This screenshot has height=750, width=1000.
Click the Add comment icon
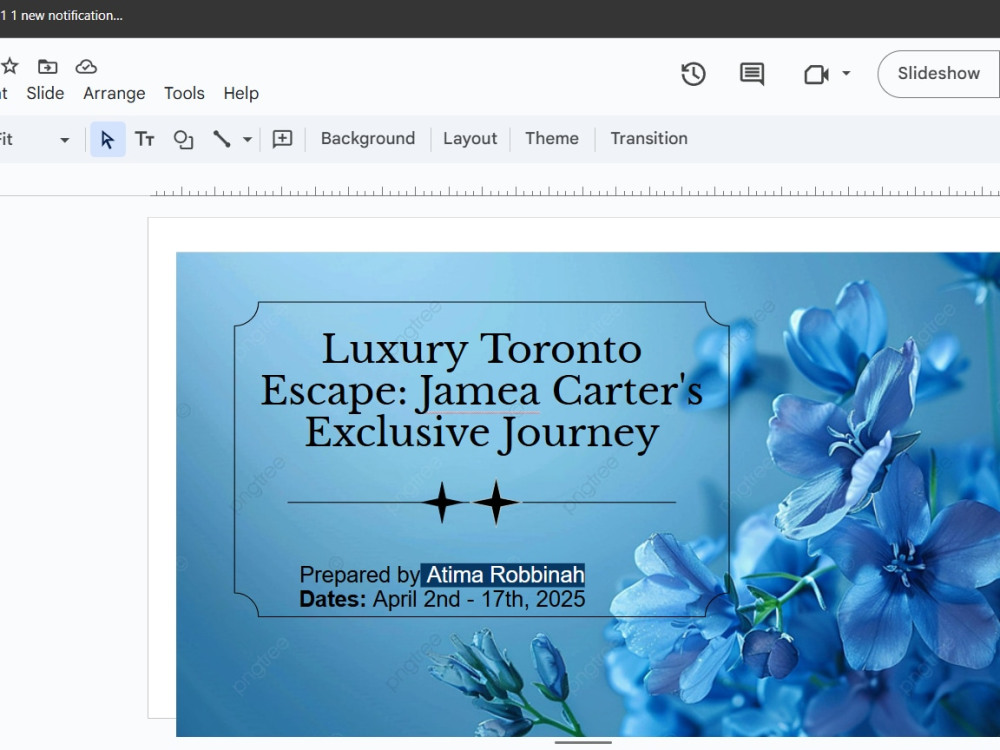click(x=282, y=139)
